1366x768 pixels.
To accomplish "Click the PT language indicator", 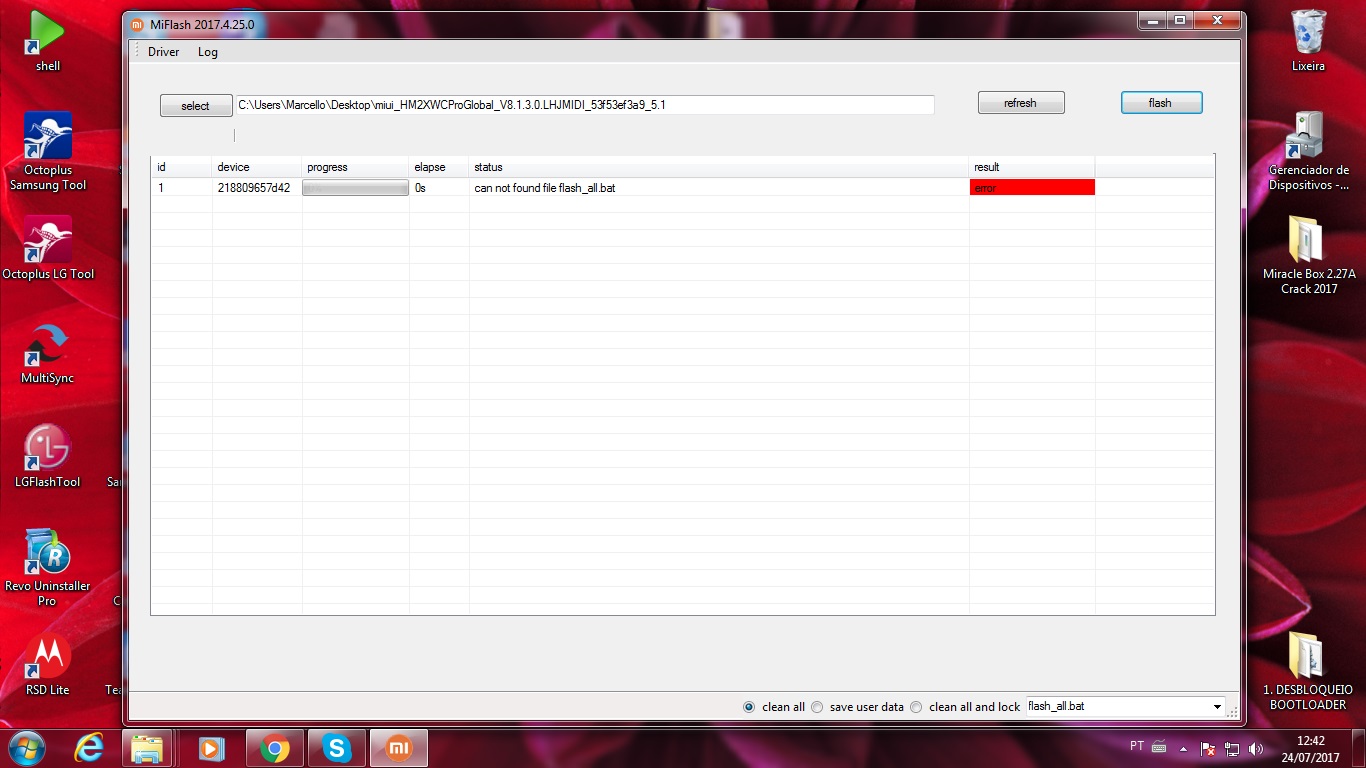I will tap(1137, 746).
